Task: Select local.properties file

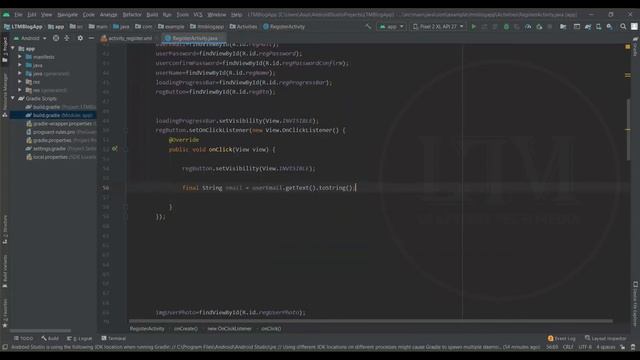Action: [x=60, y=157]
